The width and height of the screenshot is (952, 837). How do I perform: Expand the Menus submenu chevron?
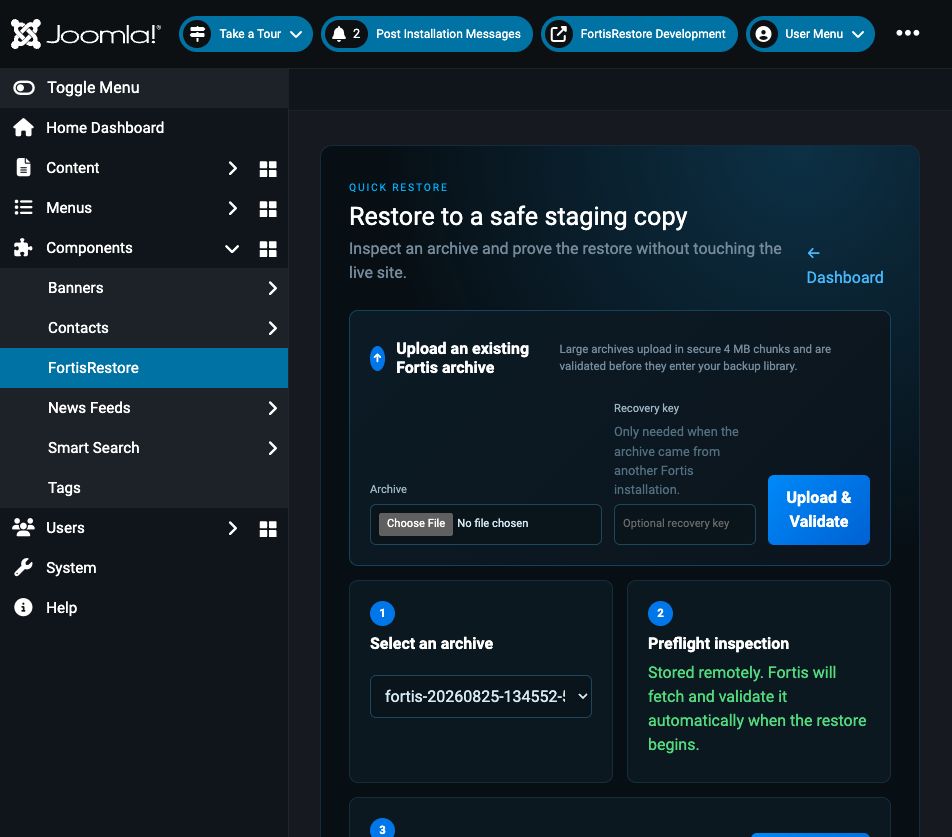point(232,208)
